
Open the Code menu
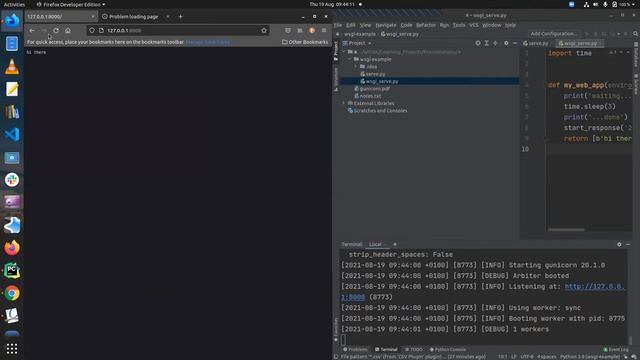tap(406, 25)
